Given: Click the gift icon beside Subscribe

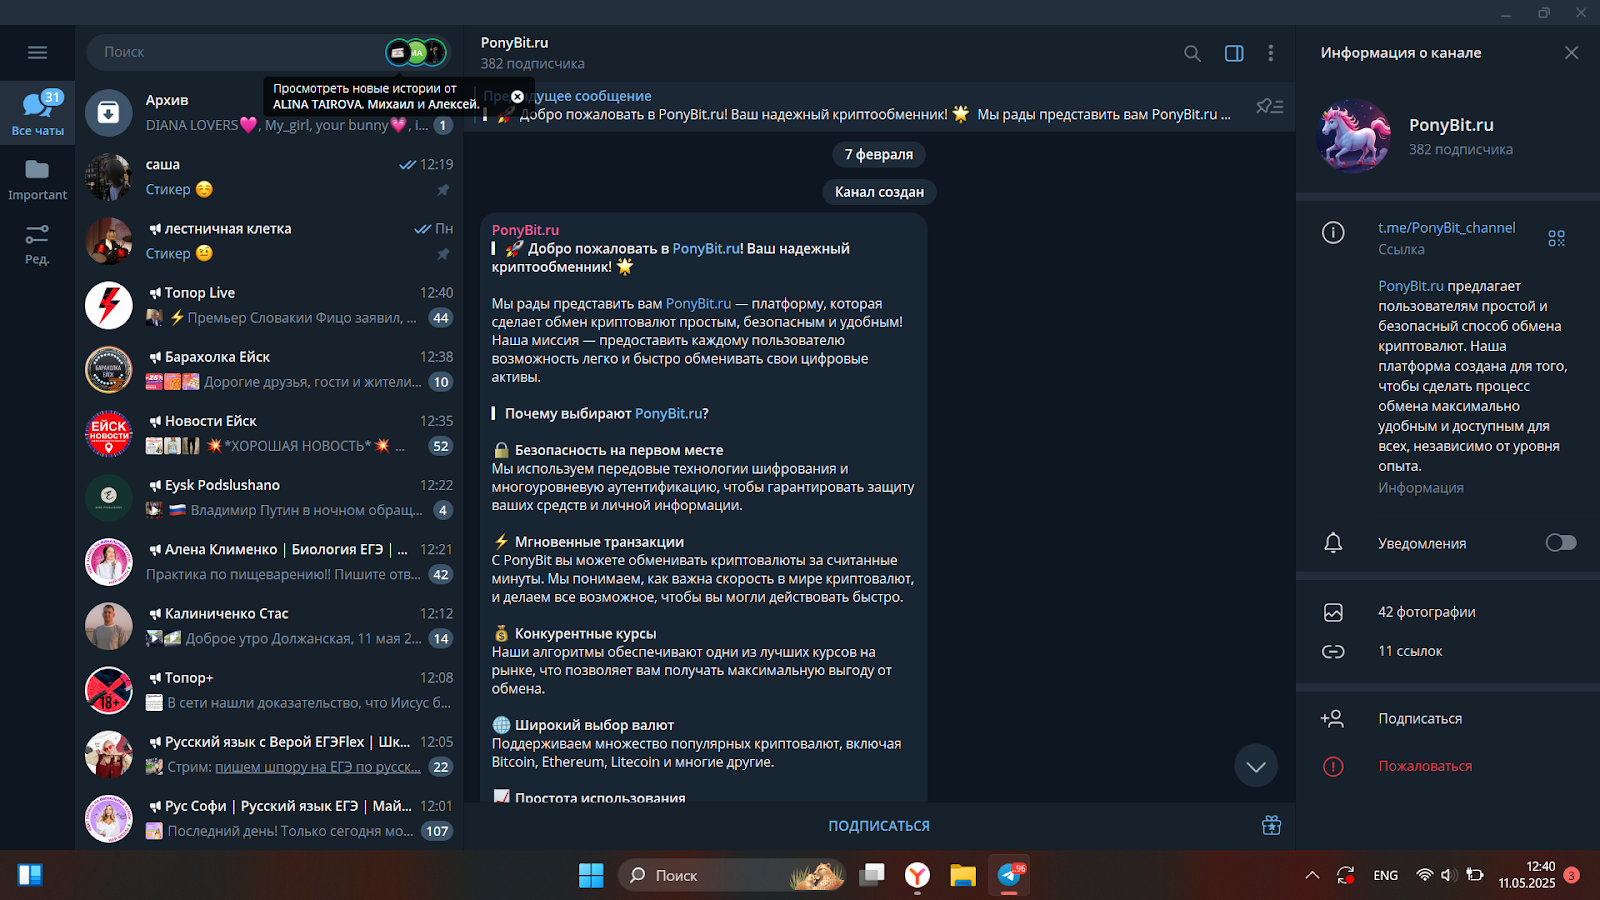Looking at the screenshot, I should 1271,826.
